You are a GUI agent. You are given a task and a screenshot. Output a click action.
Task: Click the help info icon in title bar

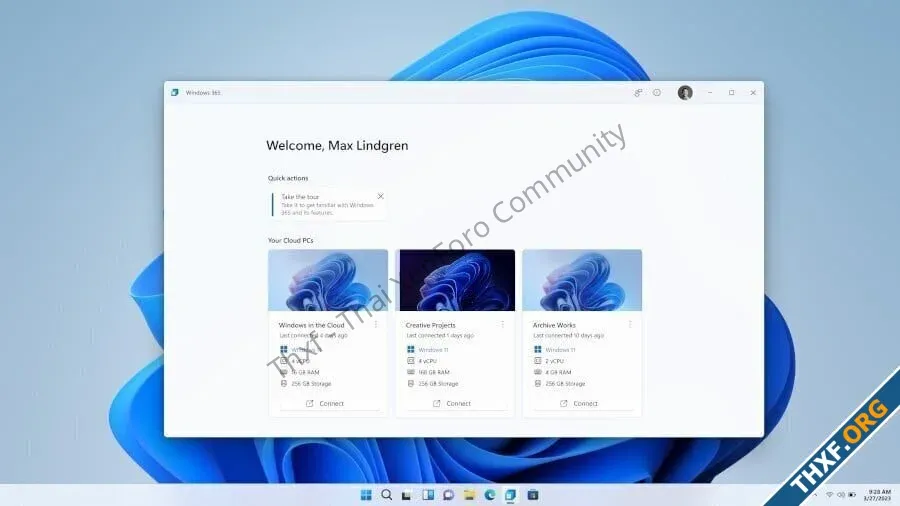[657, 93]
